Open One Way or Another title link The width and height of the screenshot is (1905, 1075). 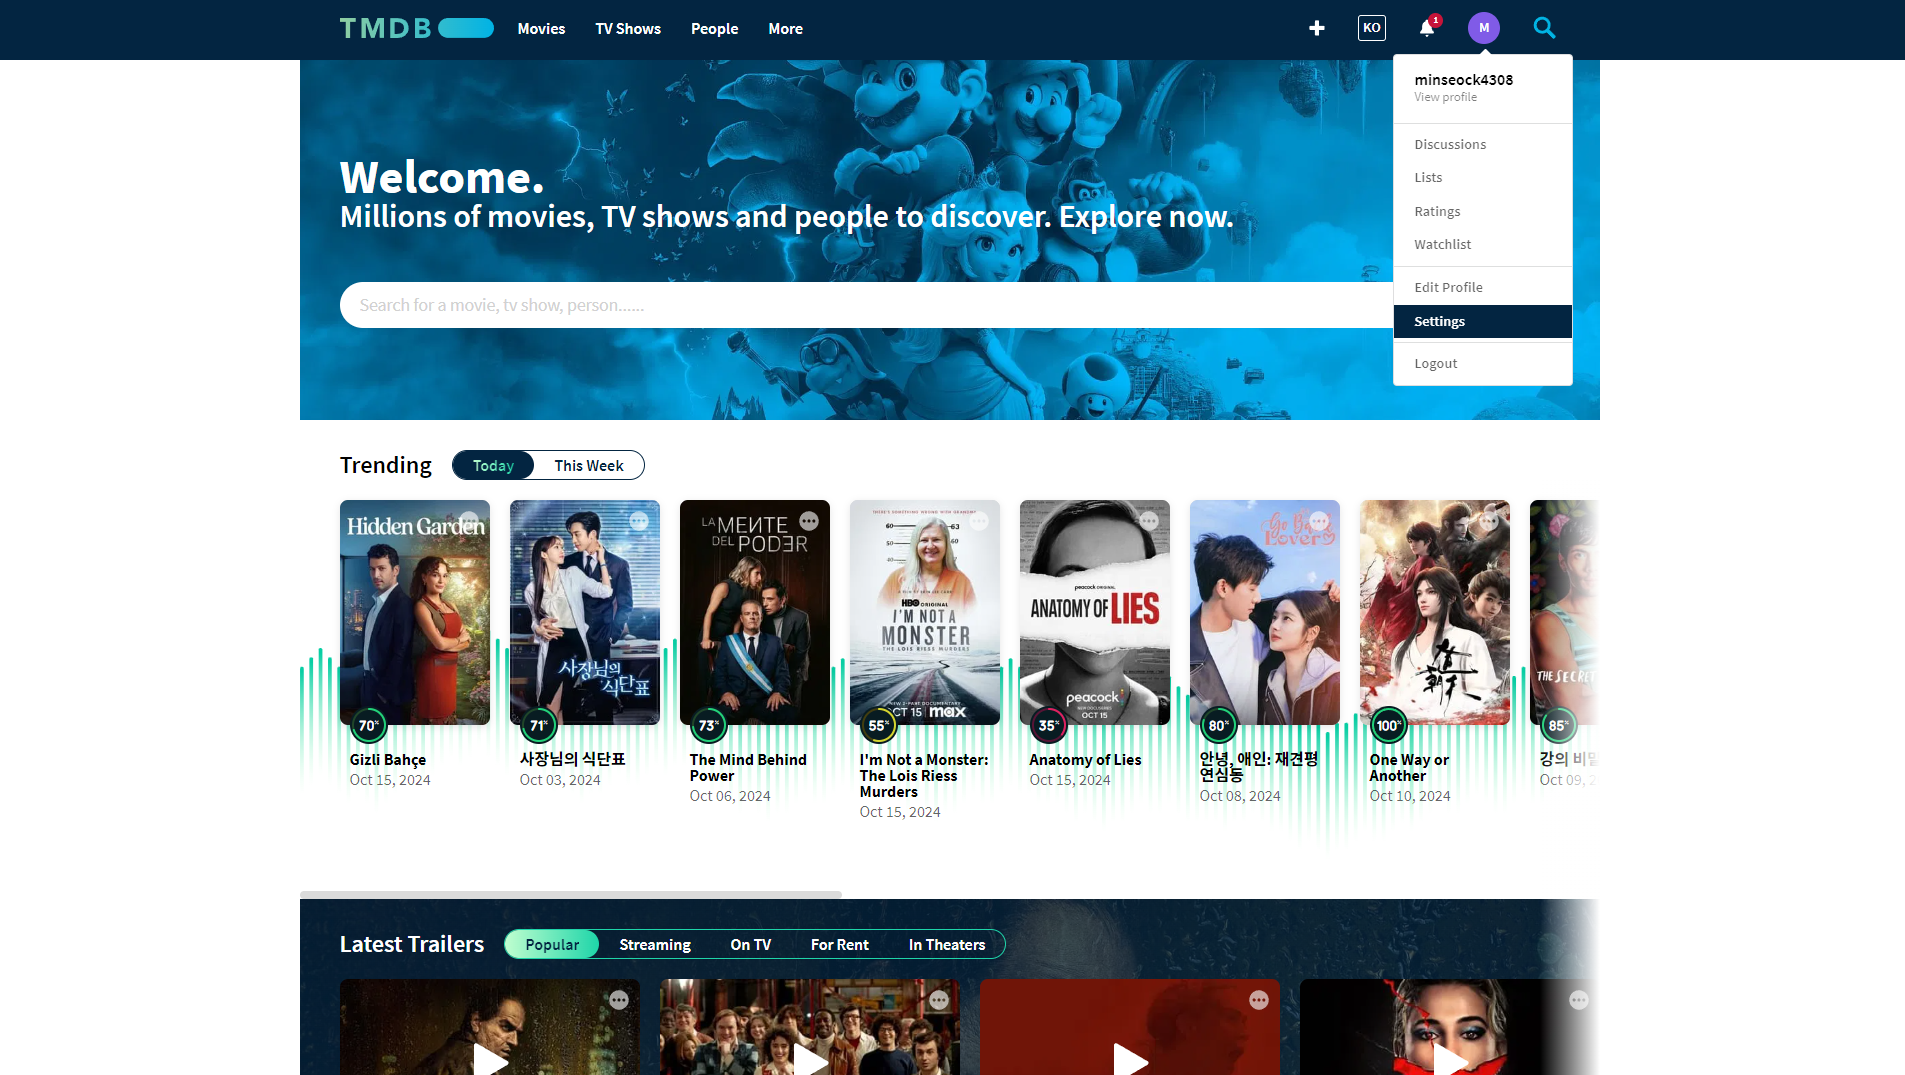click(1409, 768)
